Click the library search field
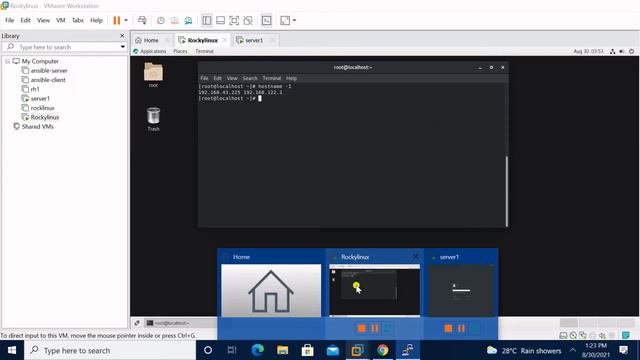Screen dimensions: 640x360 point(61,47)
